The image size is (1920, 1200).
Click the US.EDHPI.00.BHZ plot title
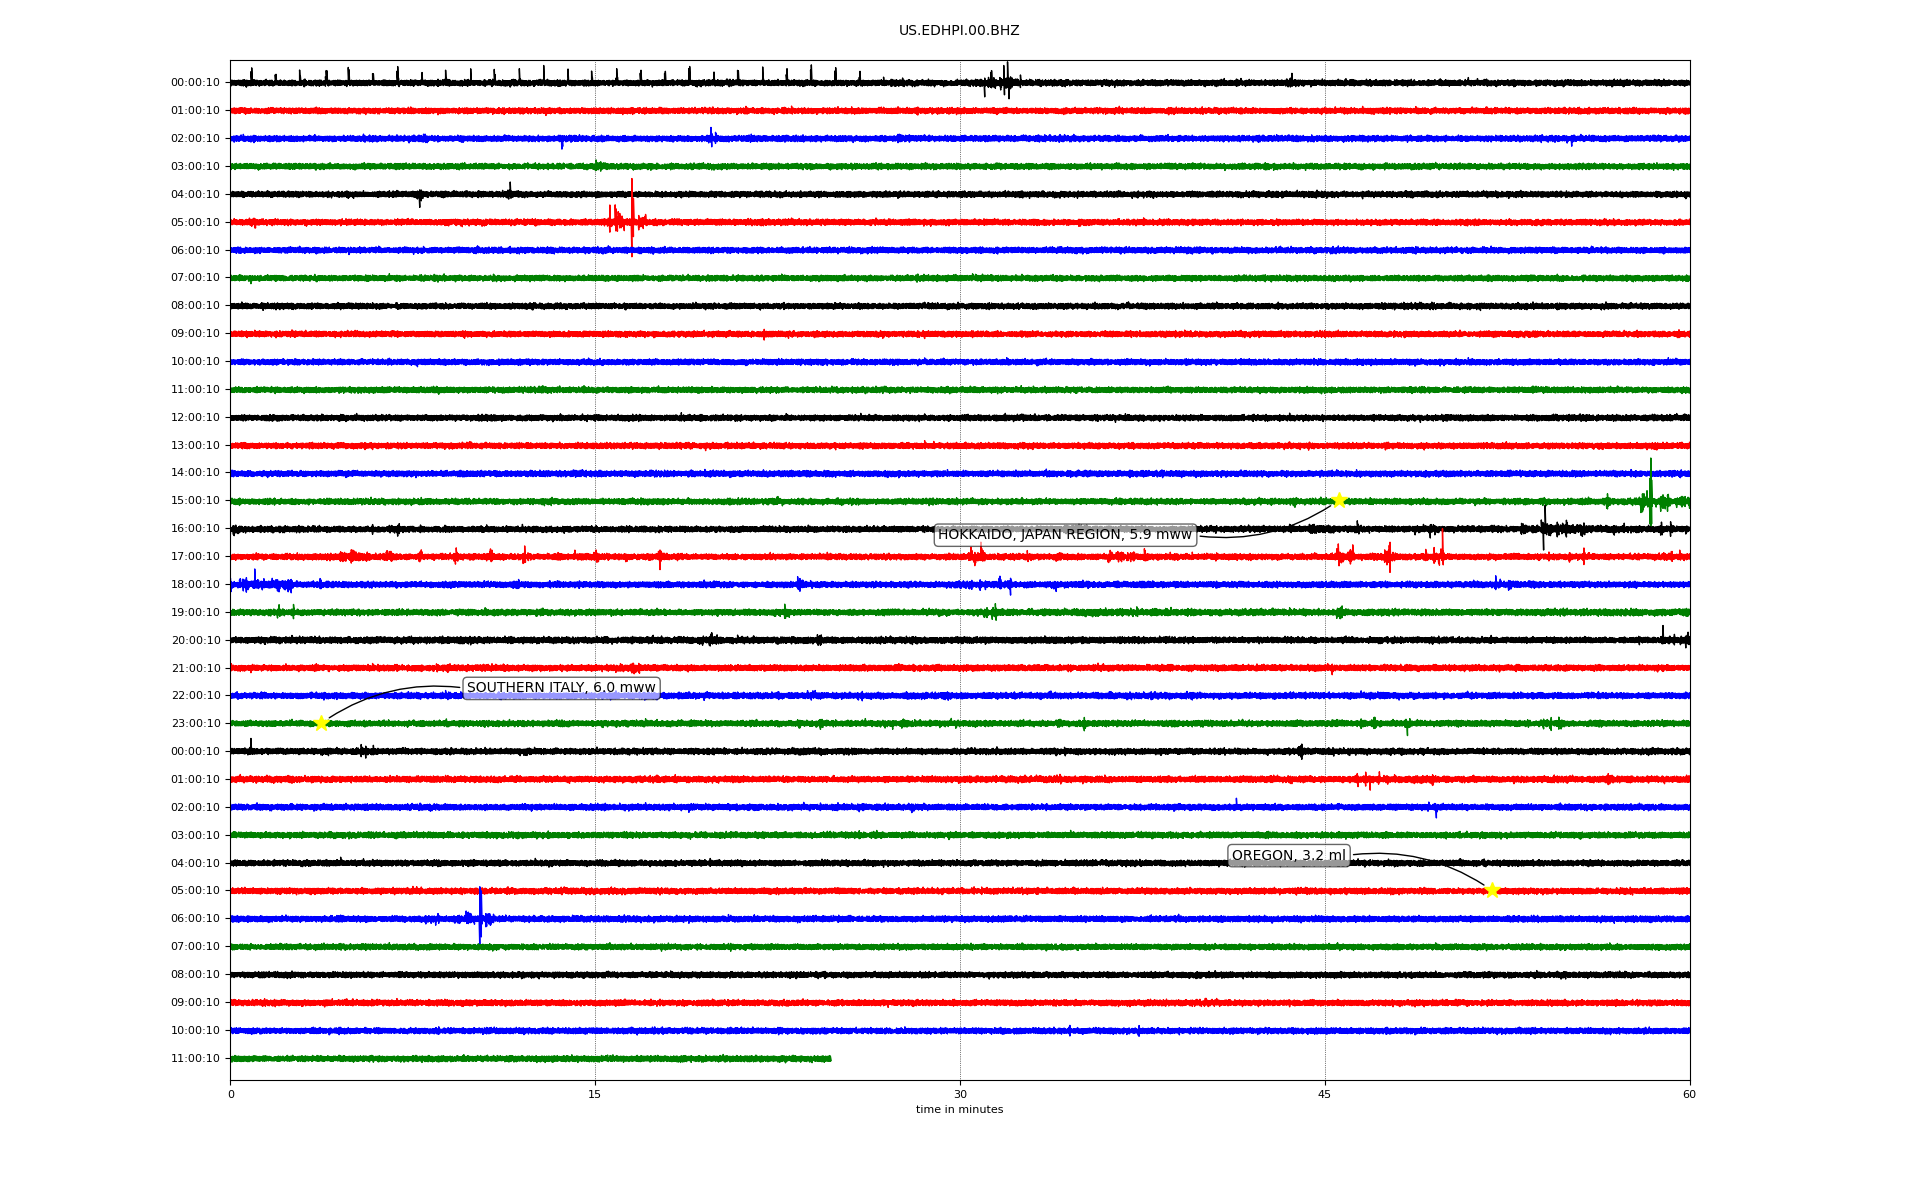(x=959, y=31)
